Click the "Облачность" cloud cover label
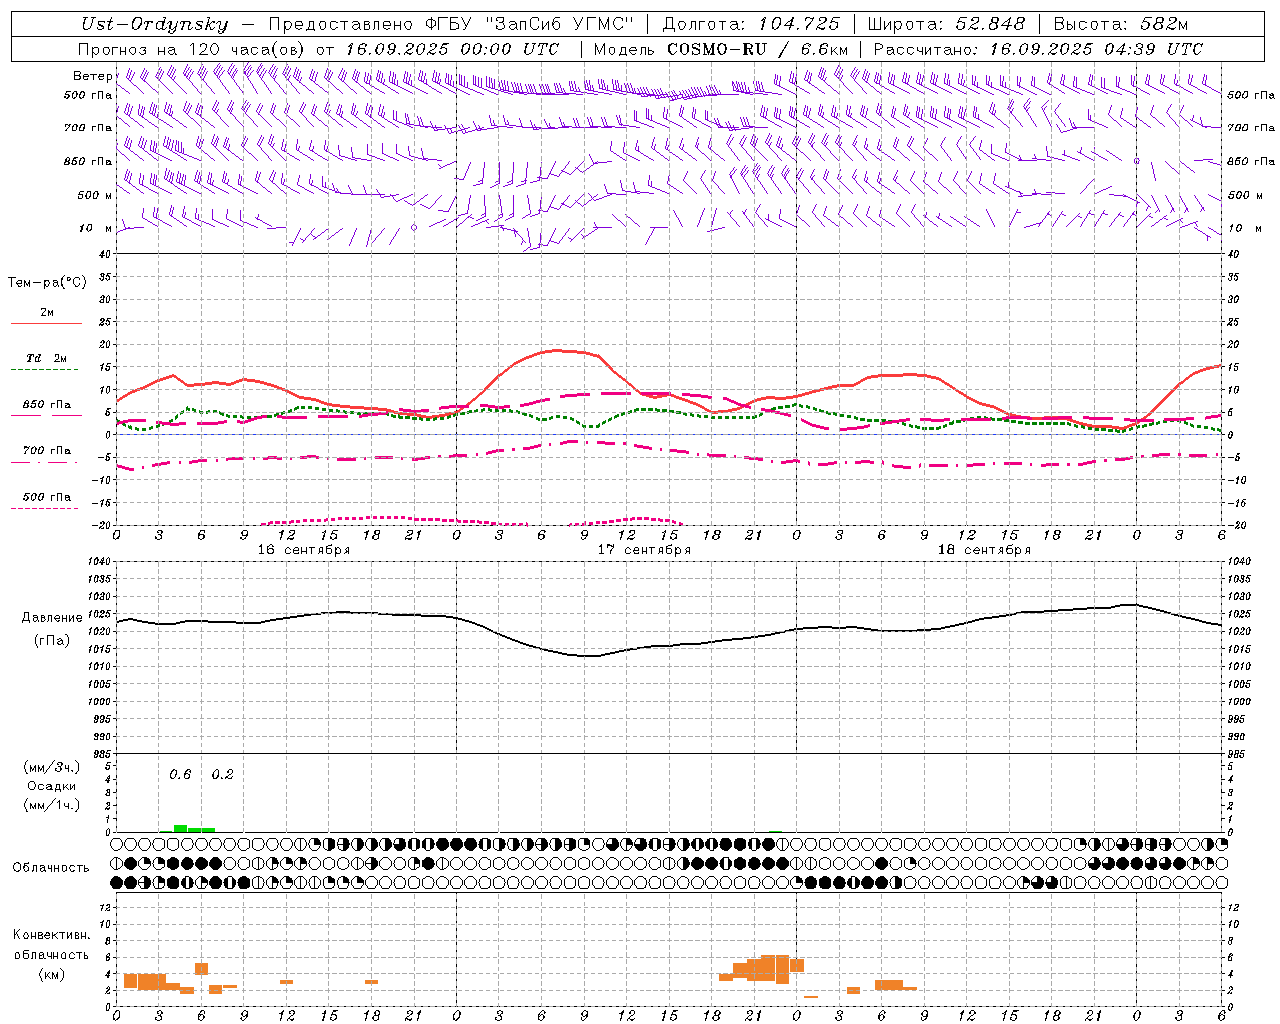1280x1024 pixels. coord(51,868)
